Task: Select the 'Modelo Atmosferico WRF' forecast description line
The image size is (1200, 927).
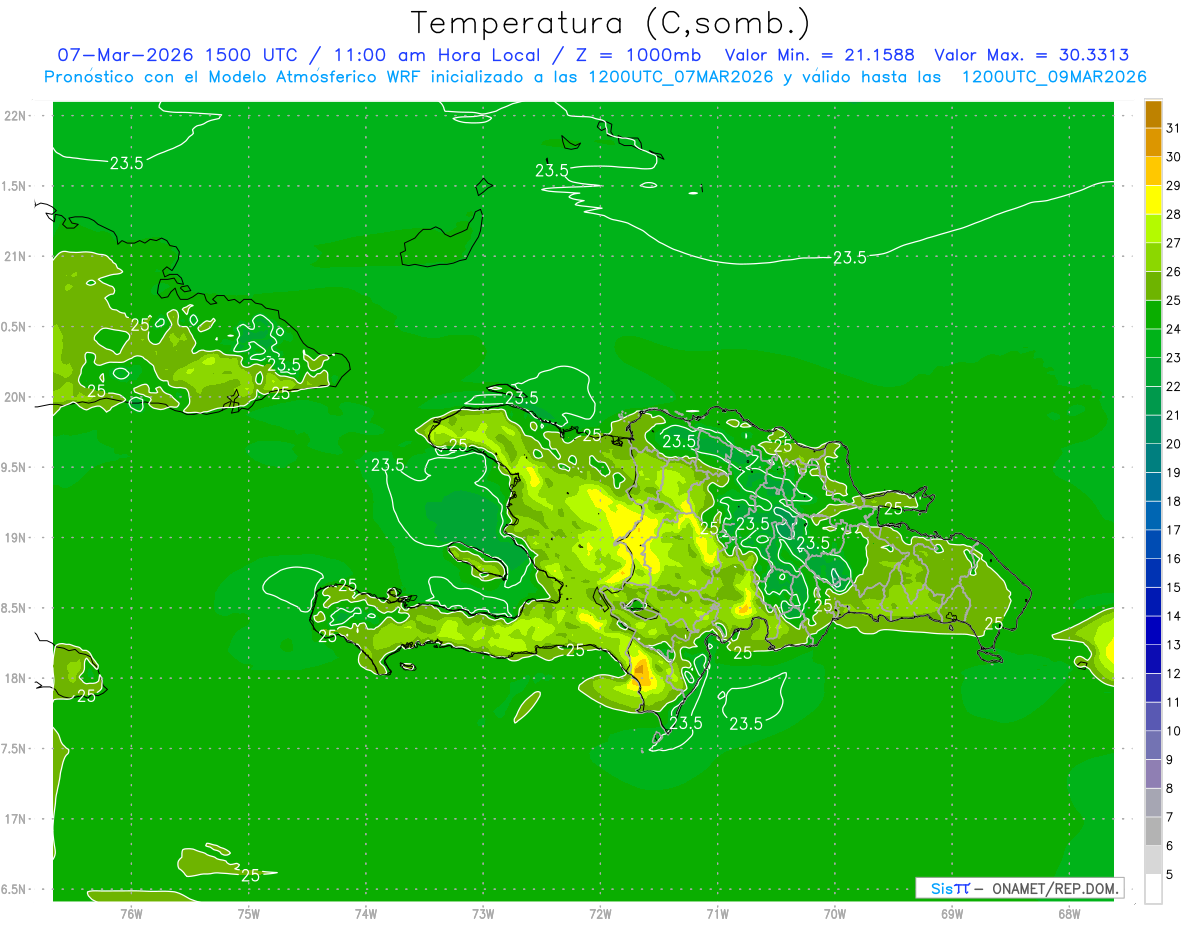Action: click(x=595, y=77)
